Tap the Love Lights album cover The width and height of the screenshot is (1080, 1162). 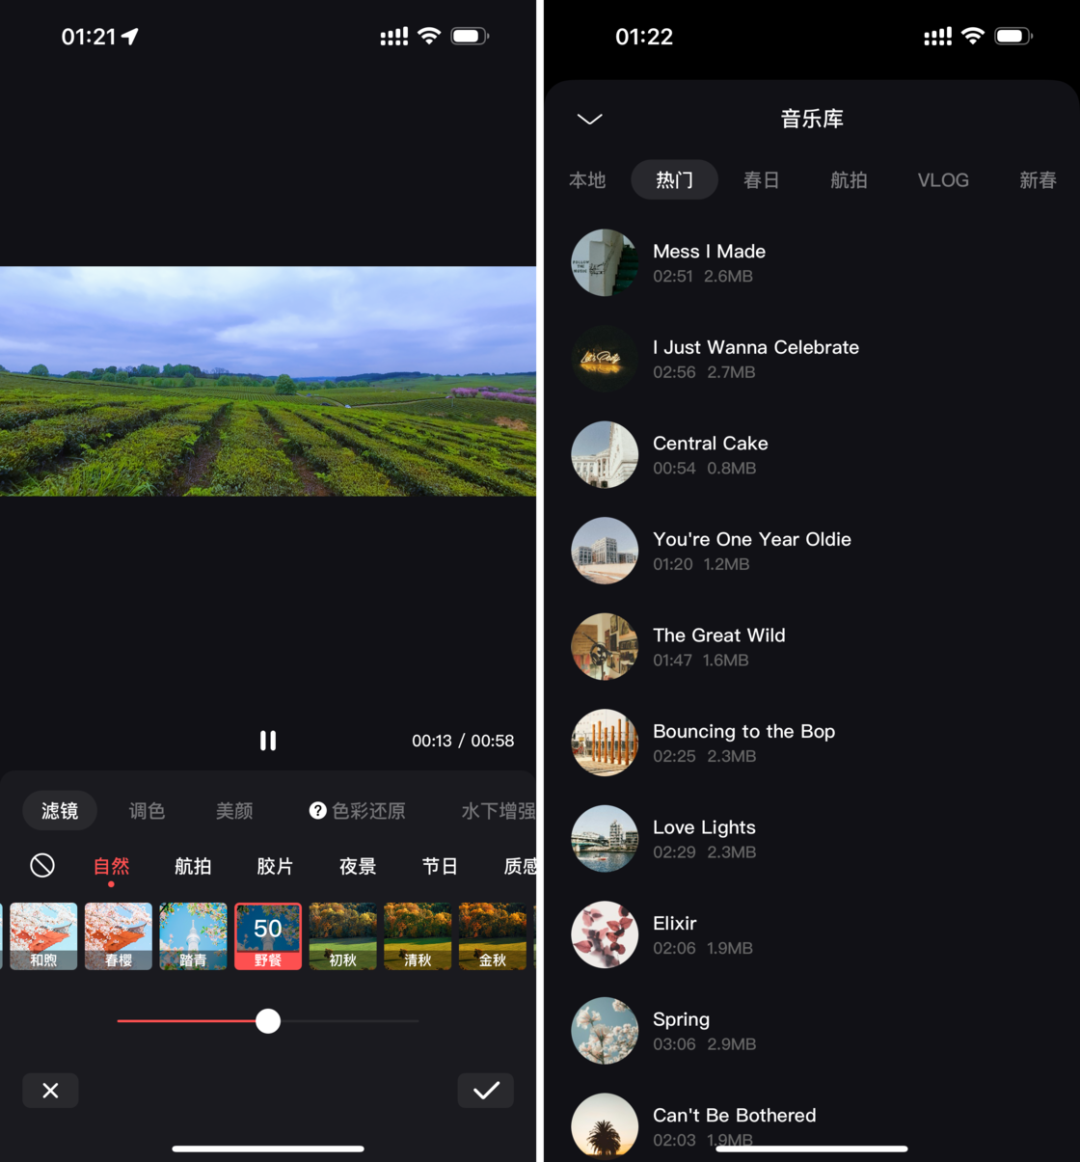604,838
